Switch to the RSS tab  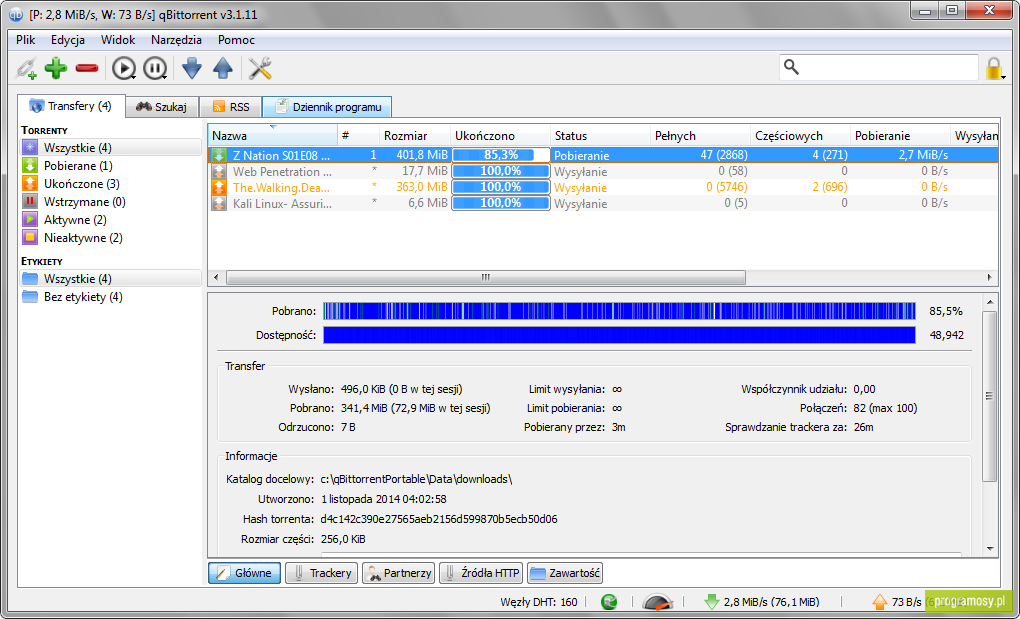pyautogui.click(x=231, y=107)
